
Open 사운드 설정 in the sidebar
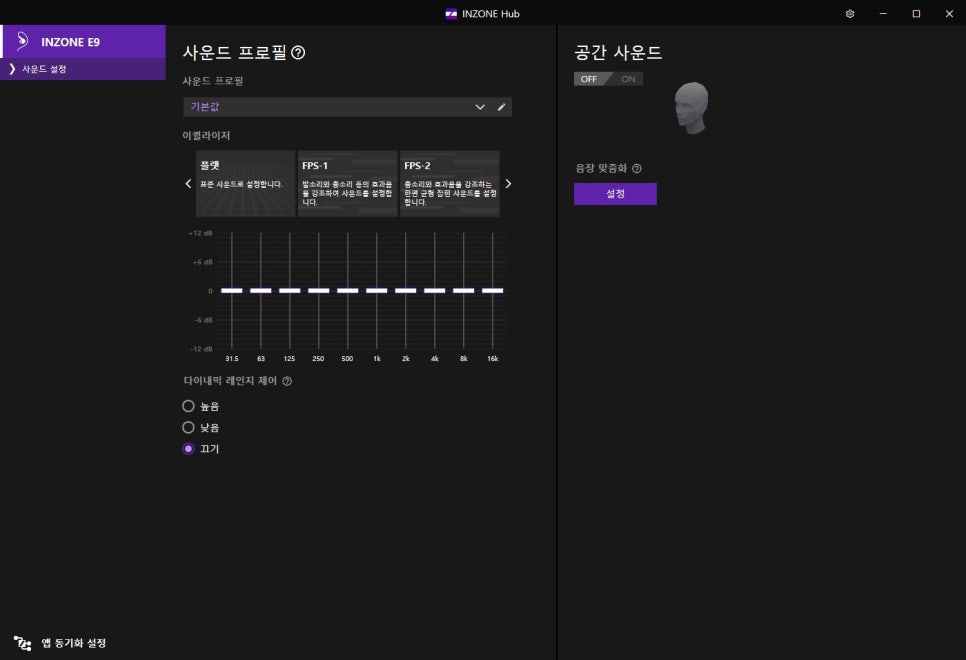click(44, 69)
